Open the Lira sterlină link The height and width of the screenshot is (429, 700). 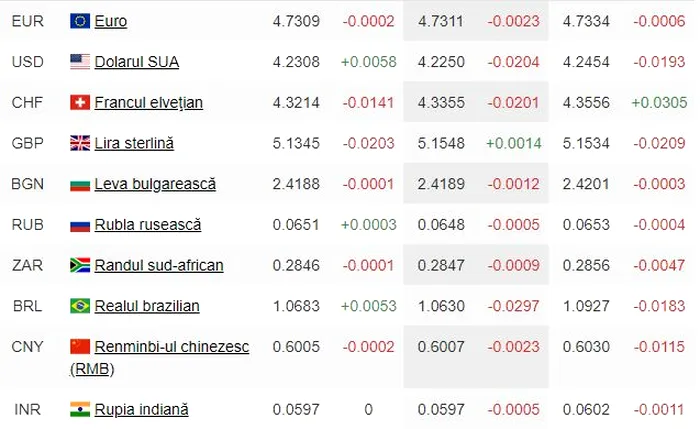coord(134,144)
